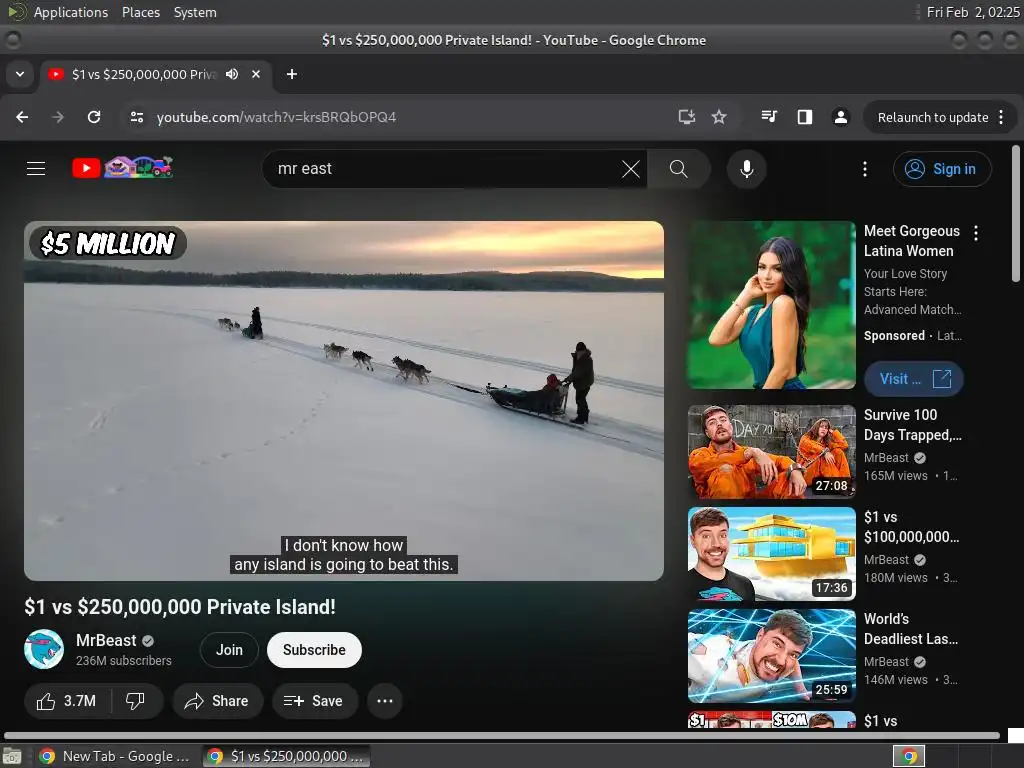This screenshot has width=1024, height=768.
Task: Click the Join membership button
Action: tap(229, 650)
